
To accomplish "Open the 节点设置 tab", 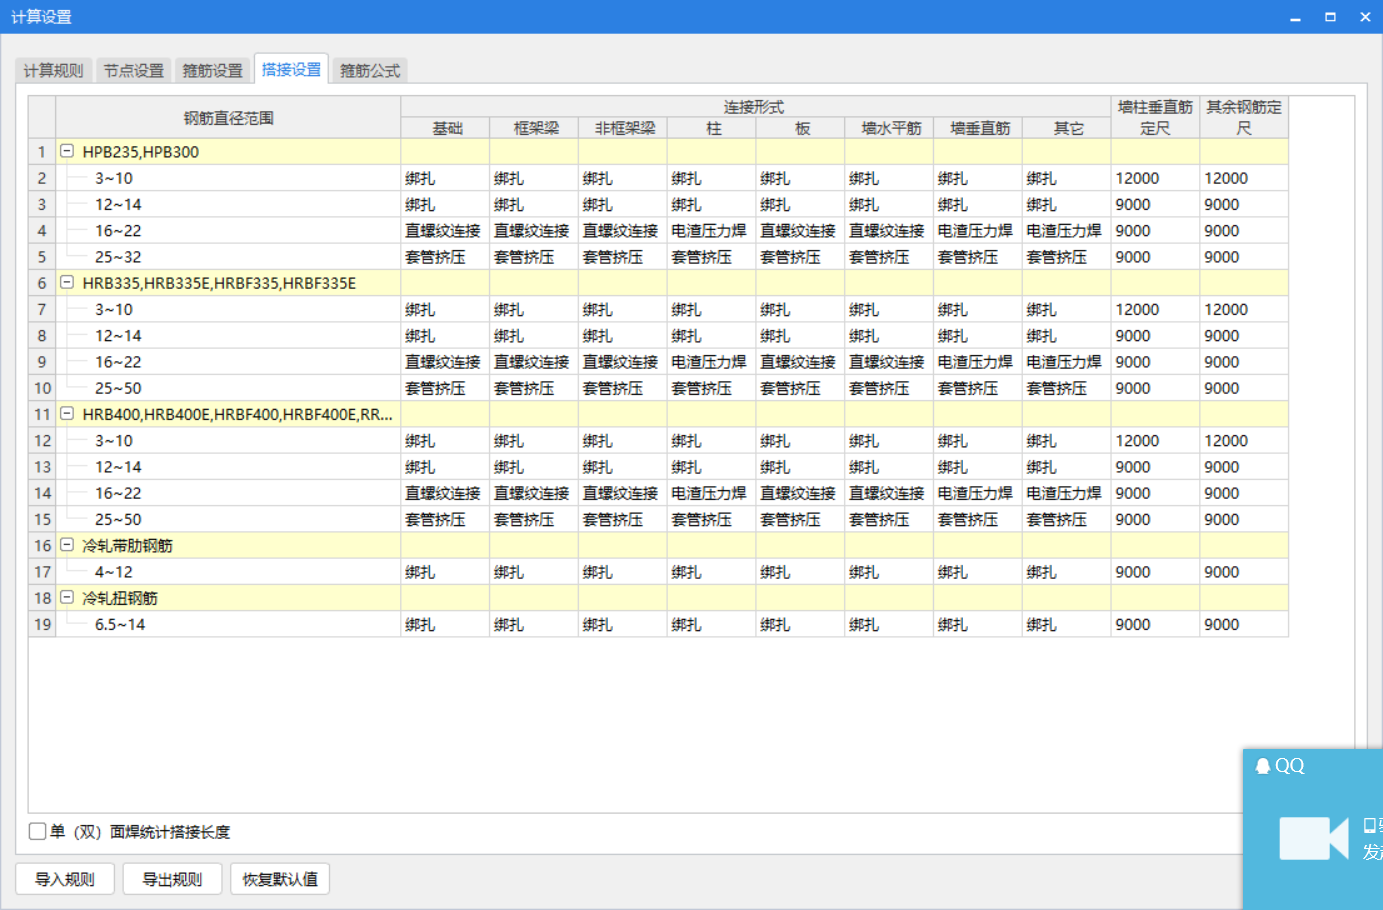I will pos(134,71).
